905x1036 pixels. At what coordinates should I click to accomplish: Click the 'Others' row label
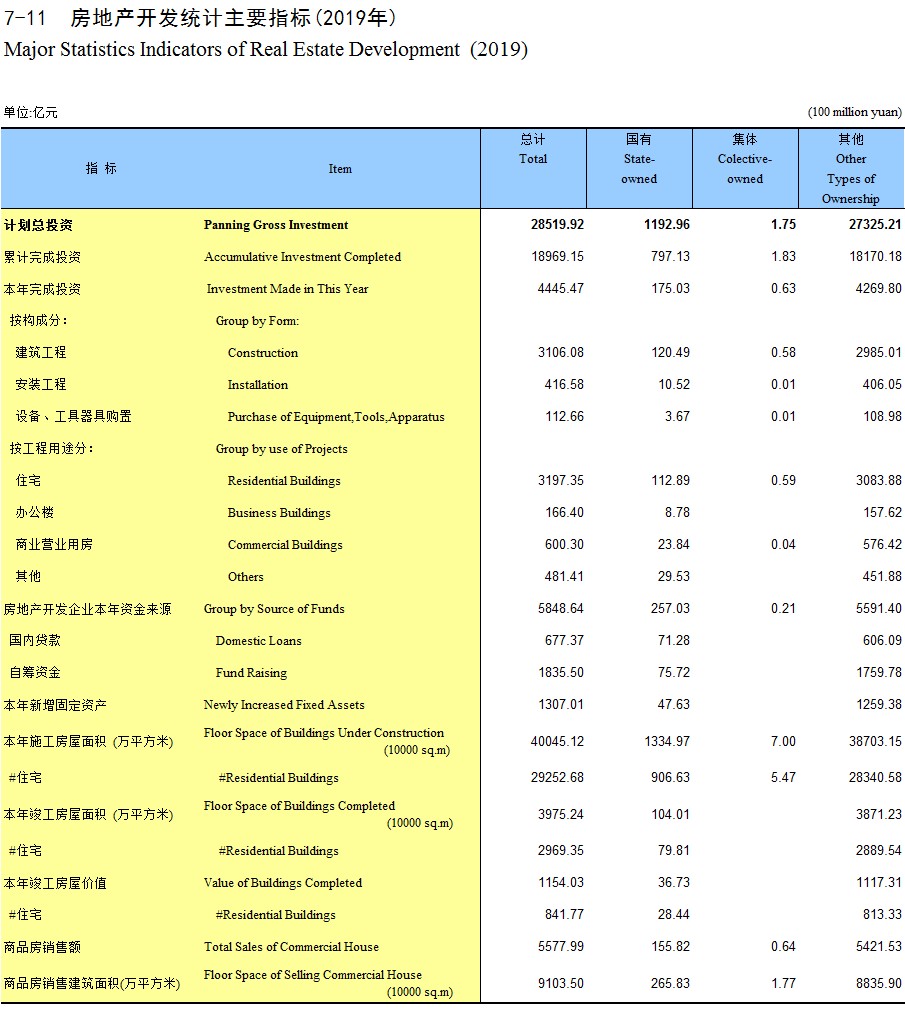click(x=245, y=577)
